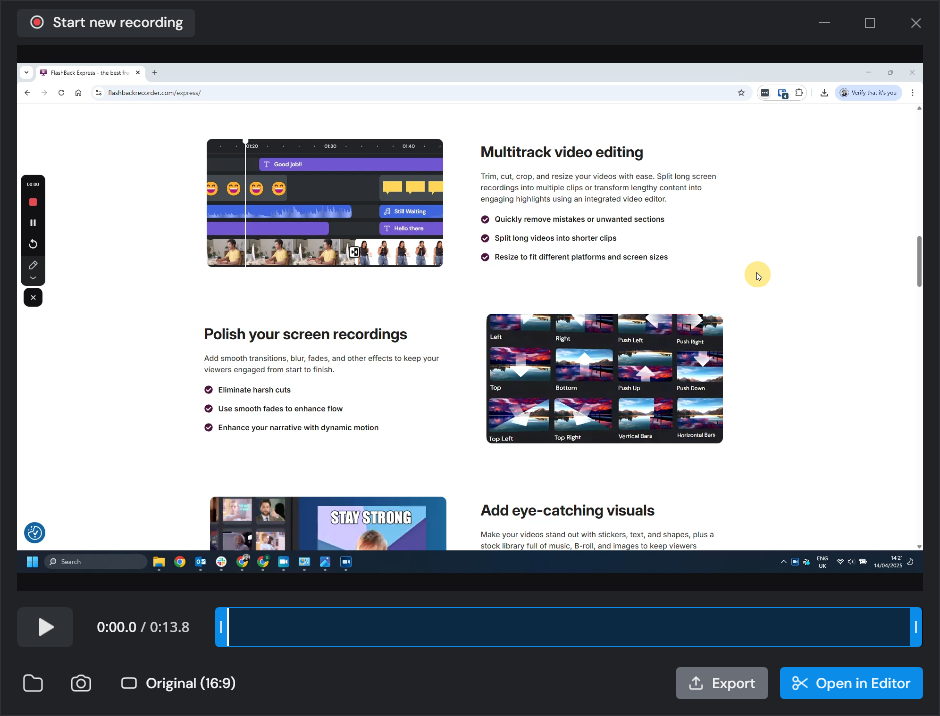
Task: Click the Start new recording button
Action: (x=106, y=22)
